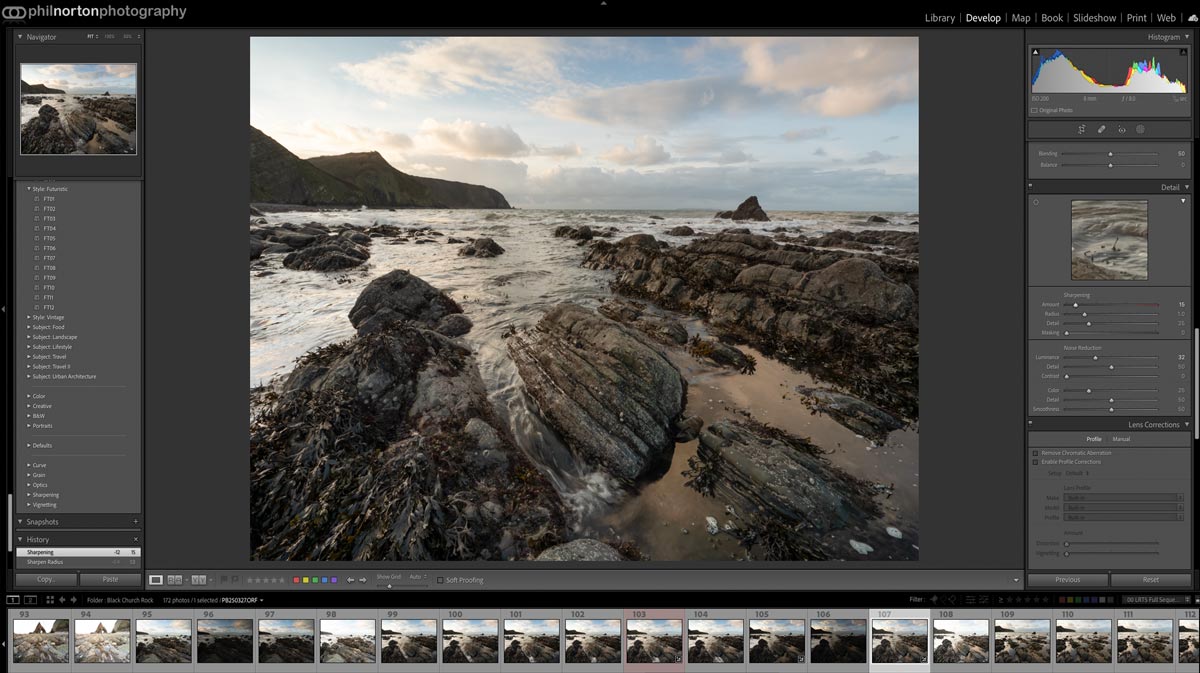Adjust the Luminance noise reduction slider
This screenshot has width=1200, height=673.
click(x=1095, y=357)
